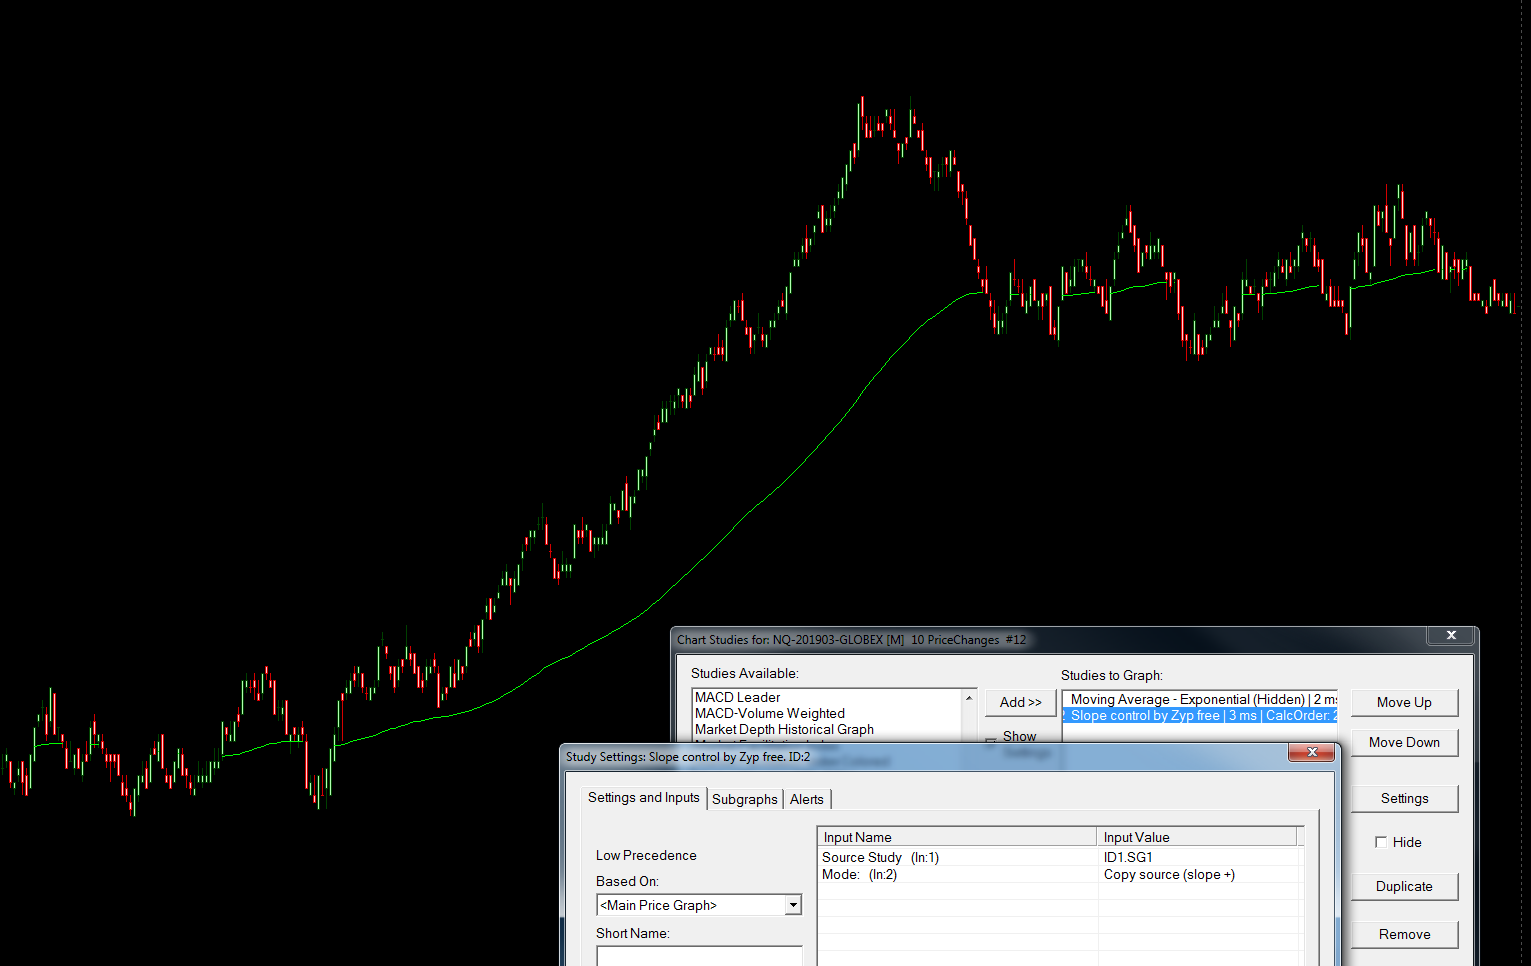Select Slope control by Zyp free study
The width and height of the screenshot is (1531, 966).
(x=1200, y=715)
